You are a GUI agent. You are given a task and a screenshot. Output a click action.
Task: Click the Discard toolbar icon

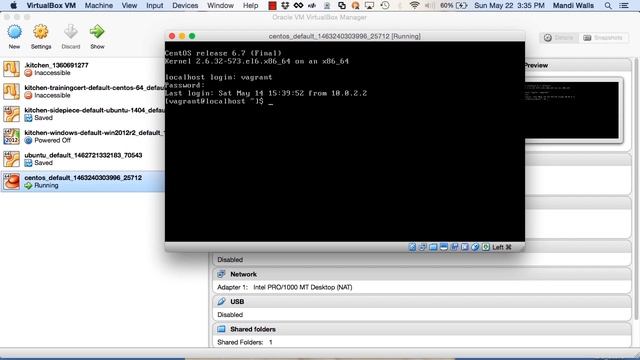click(x=71, y=32)
